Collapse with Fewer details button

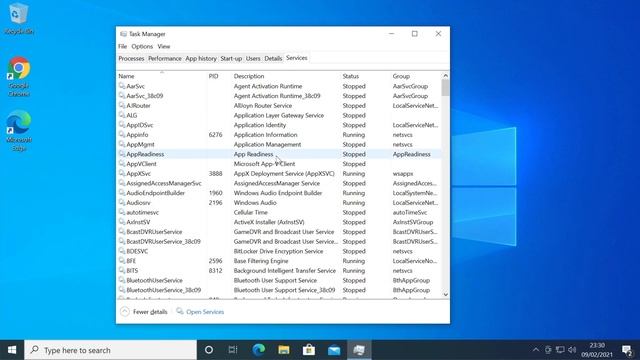144,311
